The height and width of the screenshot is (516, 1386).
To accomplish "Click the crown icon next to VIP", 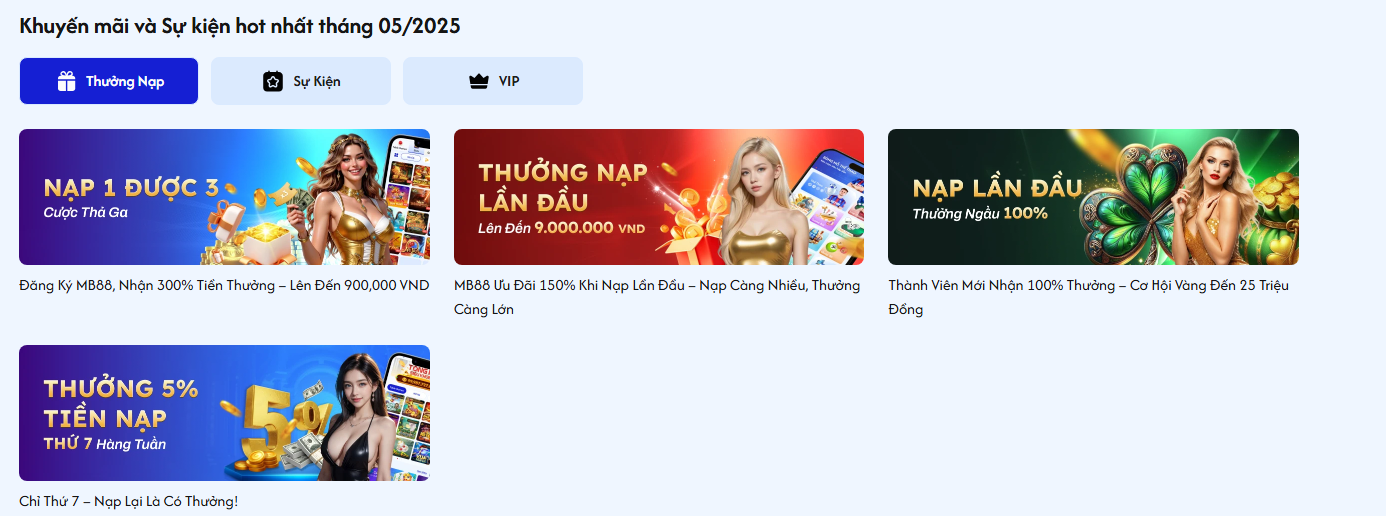I will tap(478, 82).
